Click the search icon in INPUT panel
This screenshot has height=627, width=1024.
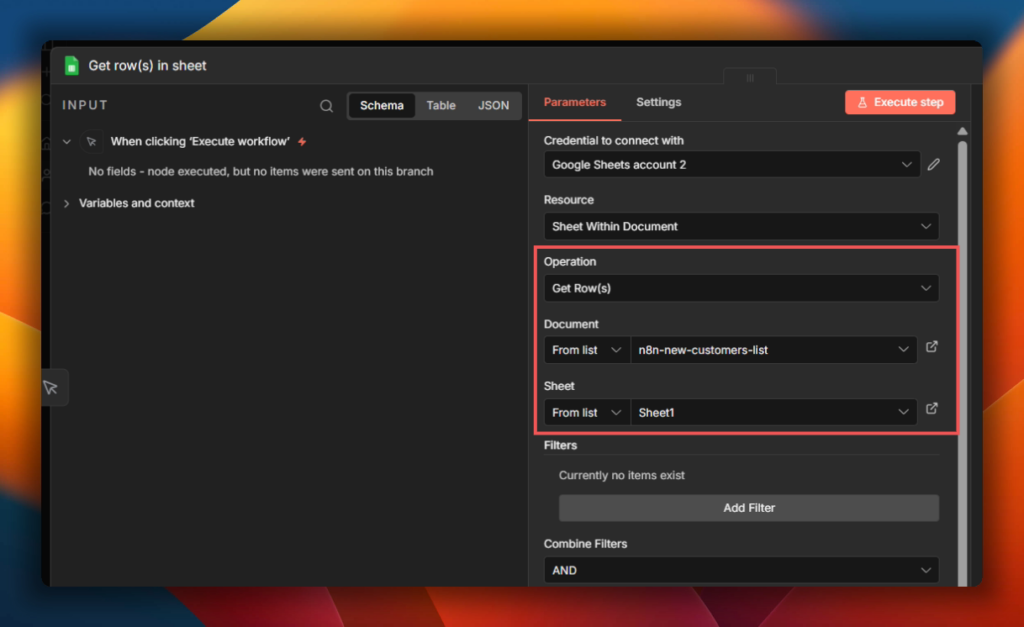[326, 106]
